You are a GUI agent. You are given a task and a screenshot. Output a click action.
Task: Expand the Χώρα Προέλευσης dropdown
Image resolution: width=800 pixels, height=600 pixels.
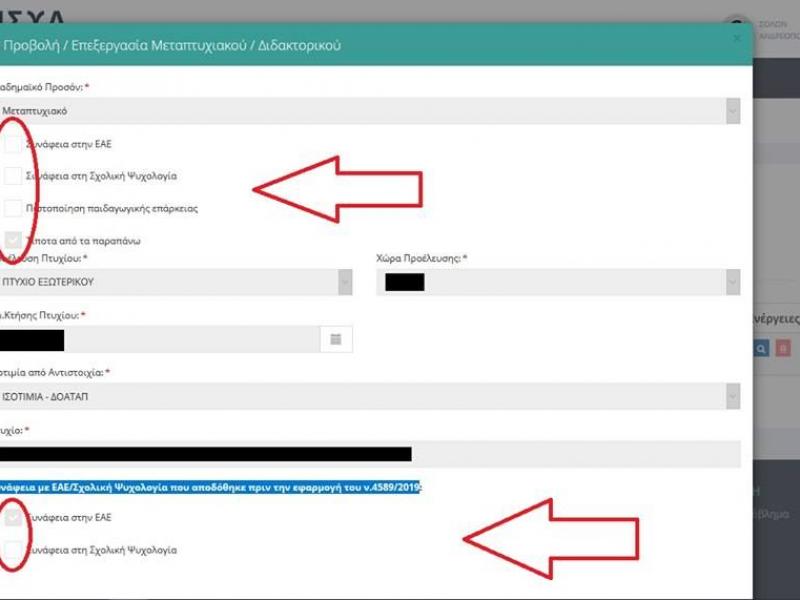558,282
